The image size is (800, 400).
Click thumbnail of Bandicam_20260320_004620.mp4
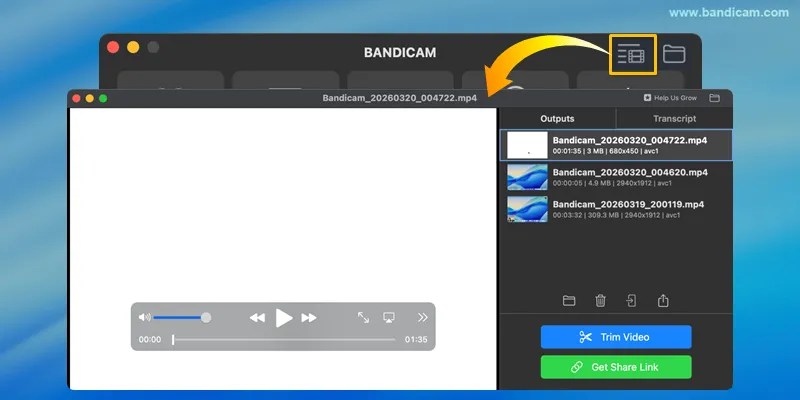coord(527,177)
